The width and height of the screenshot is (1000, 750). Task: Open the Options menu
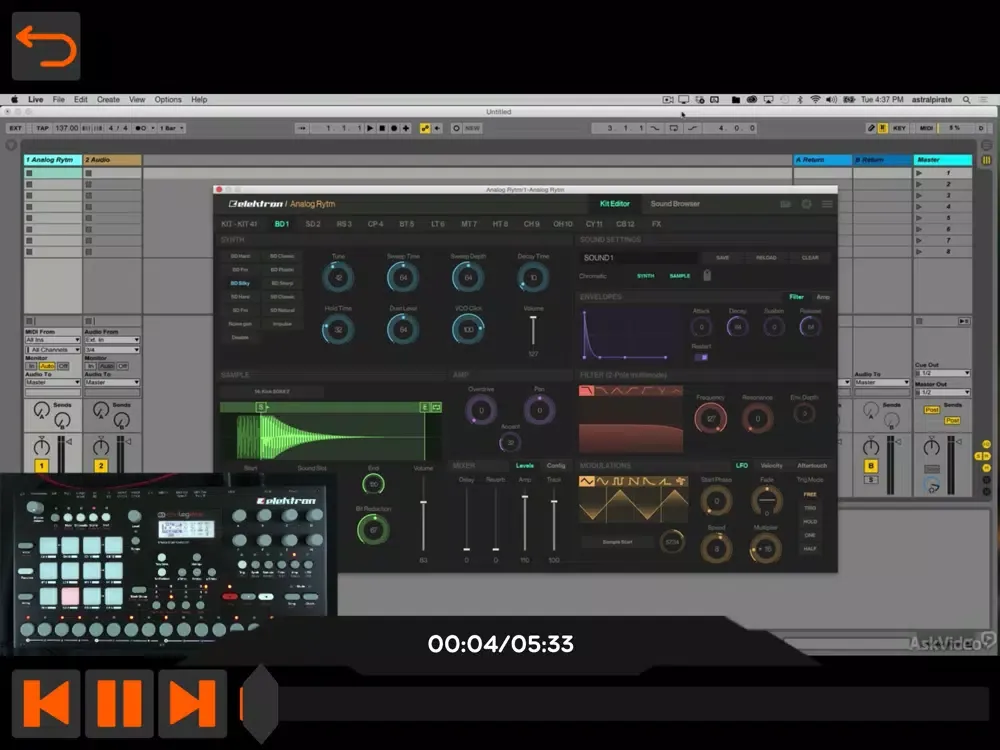coord(168,99)
